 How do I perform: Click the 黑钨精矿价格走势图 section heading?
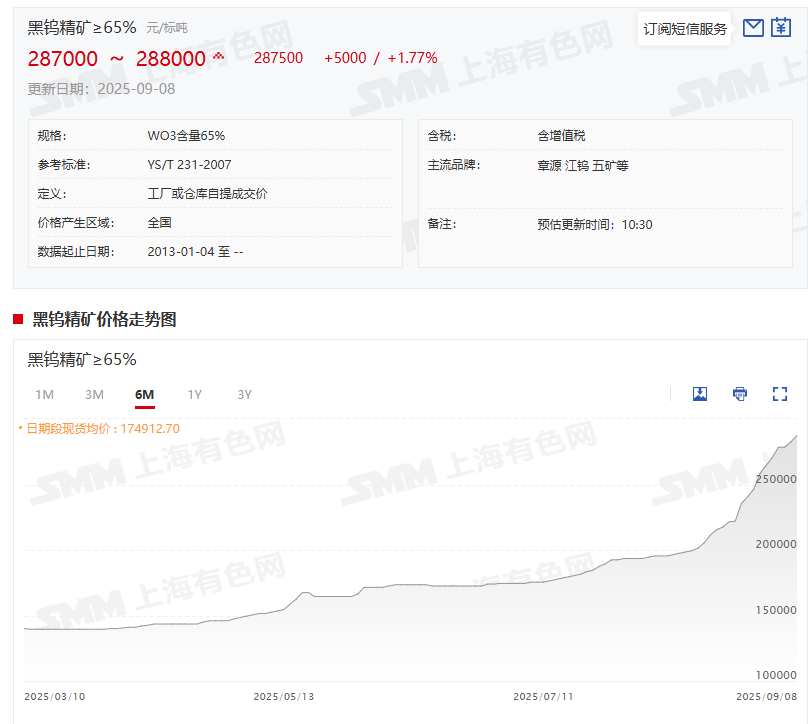coord(104,319)
